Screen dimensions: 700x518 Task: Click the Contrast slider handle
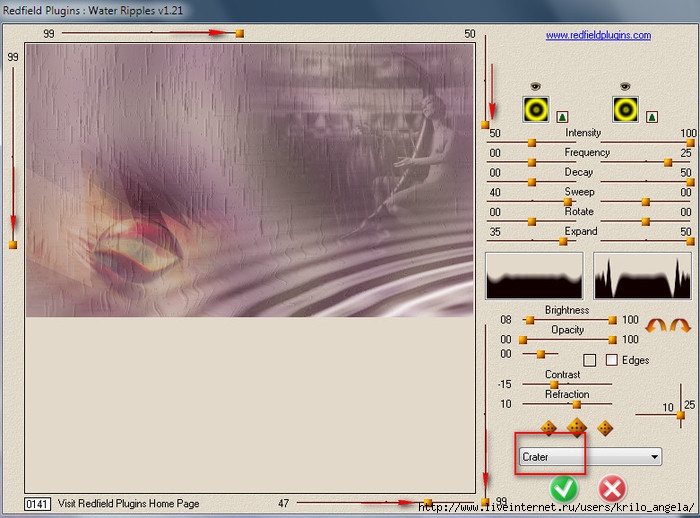click(x=554, y=384)
